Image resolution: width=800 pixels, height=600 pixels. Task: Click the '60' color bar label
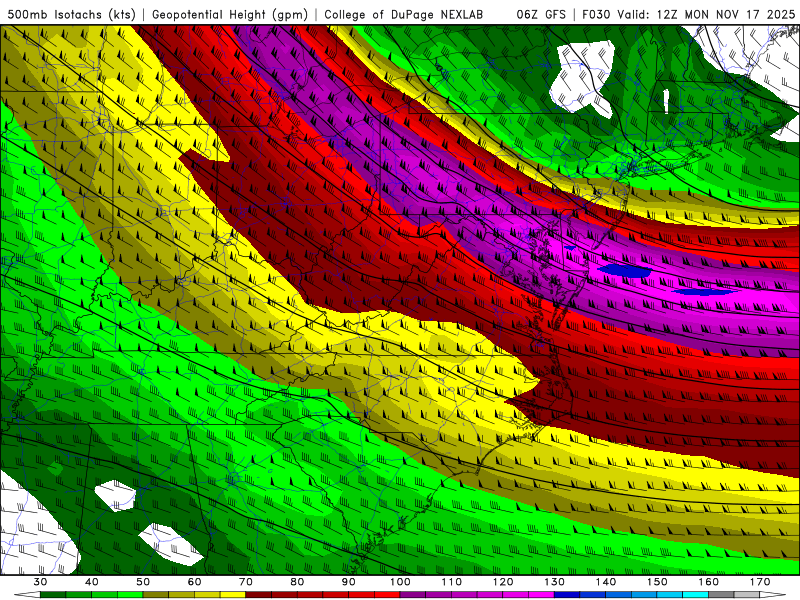click(194, 582)
